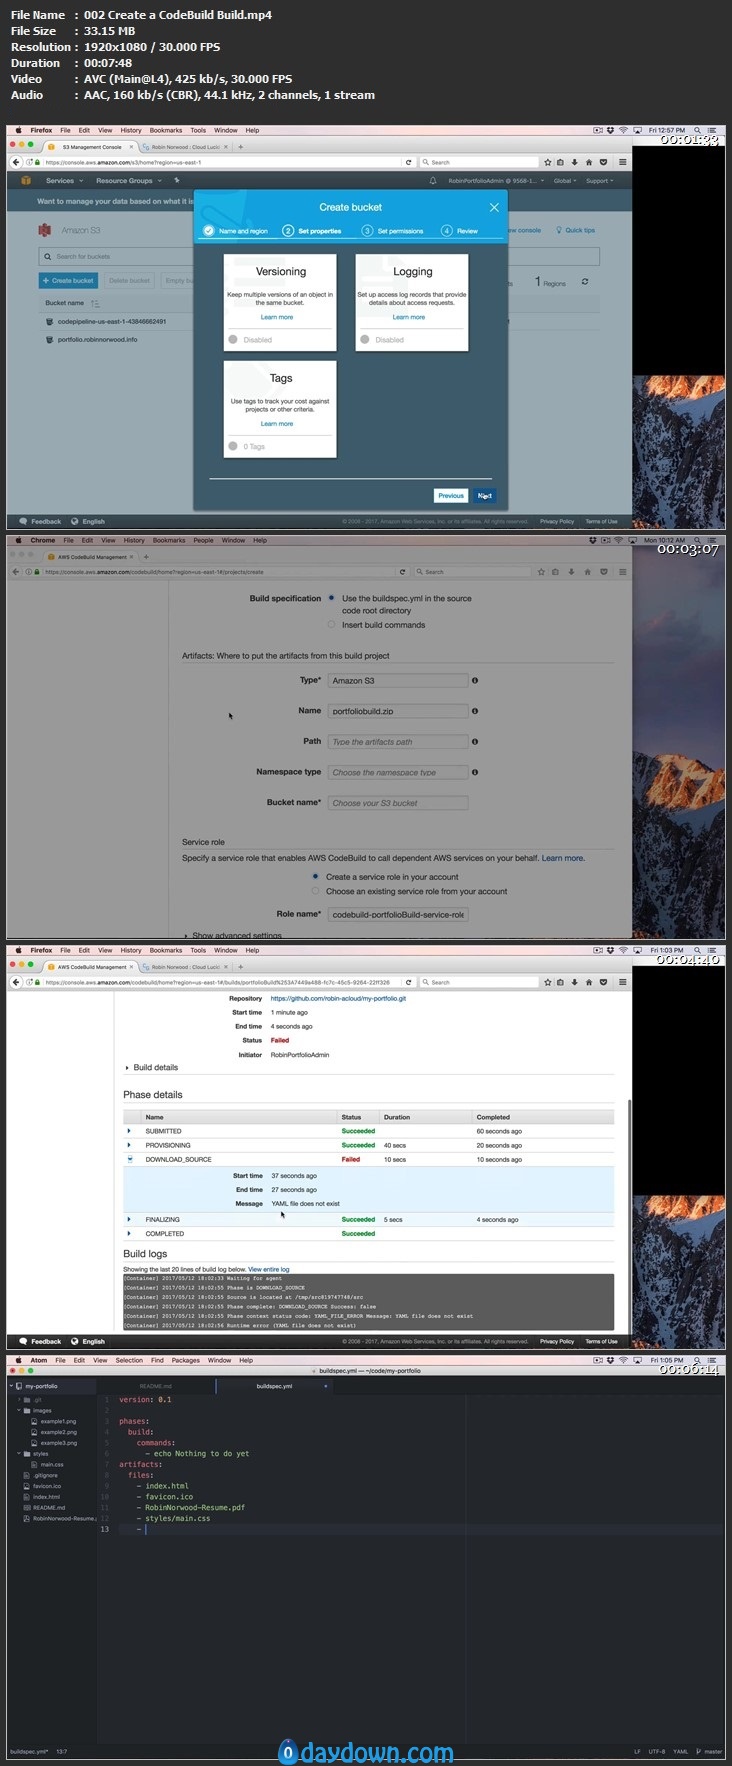The width and height of the screenshot is (732, 1766).
Task: Click master branch indicator in Atom status bar
Action: click(711, 1751)
